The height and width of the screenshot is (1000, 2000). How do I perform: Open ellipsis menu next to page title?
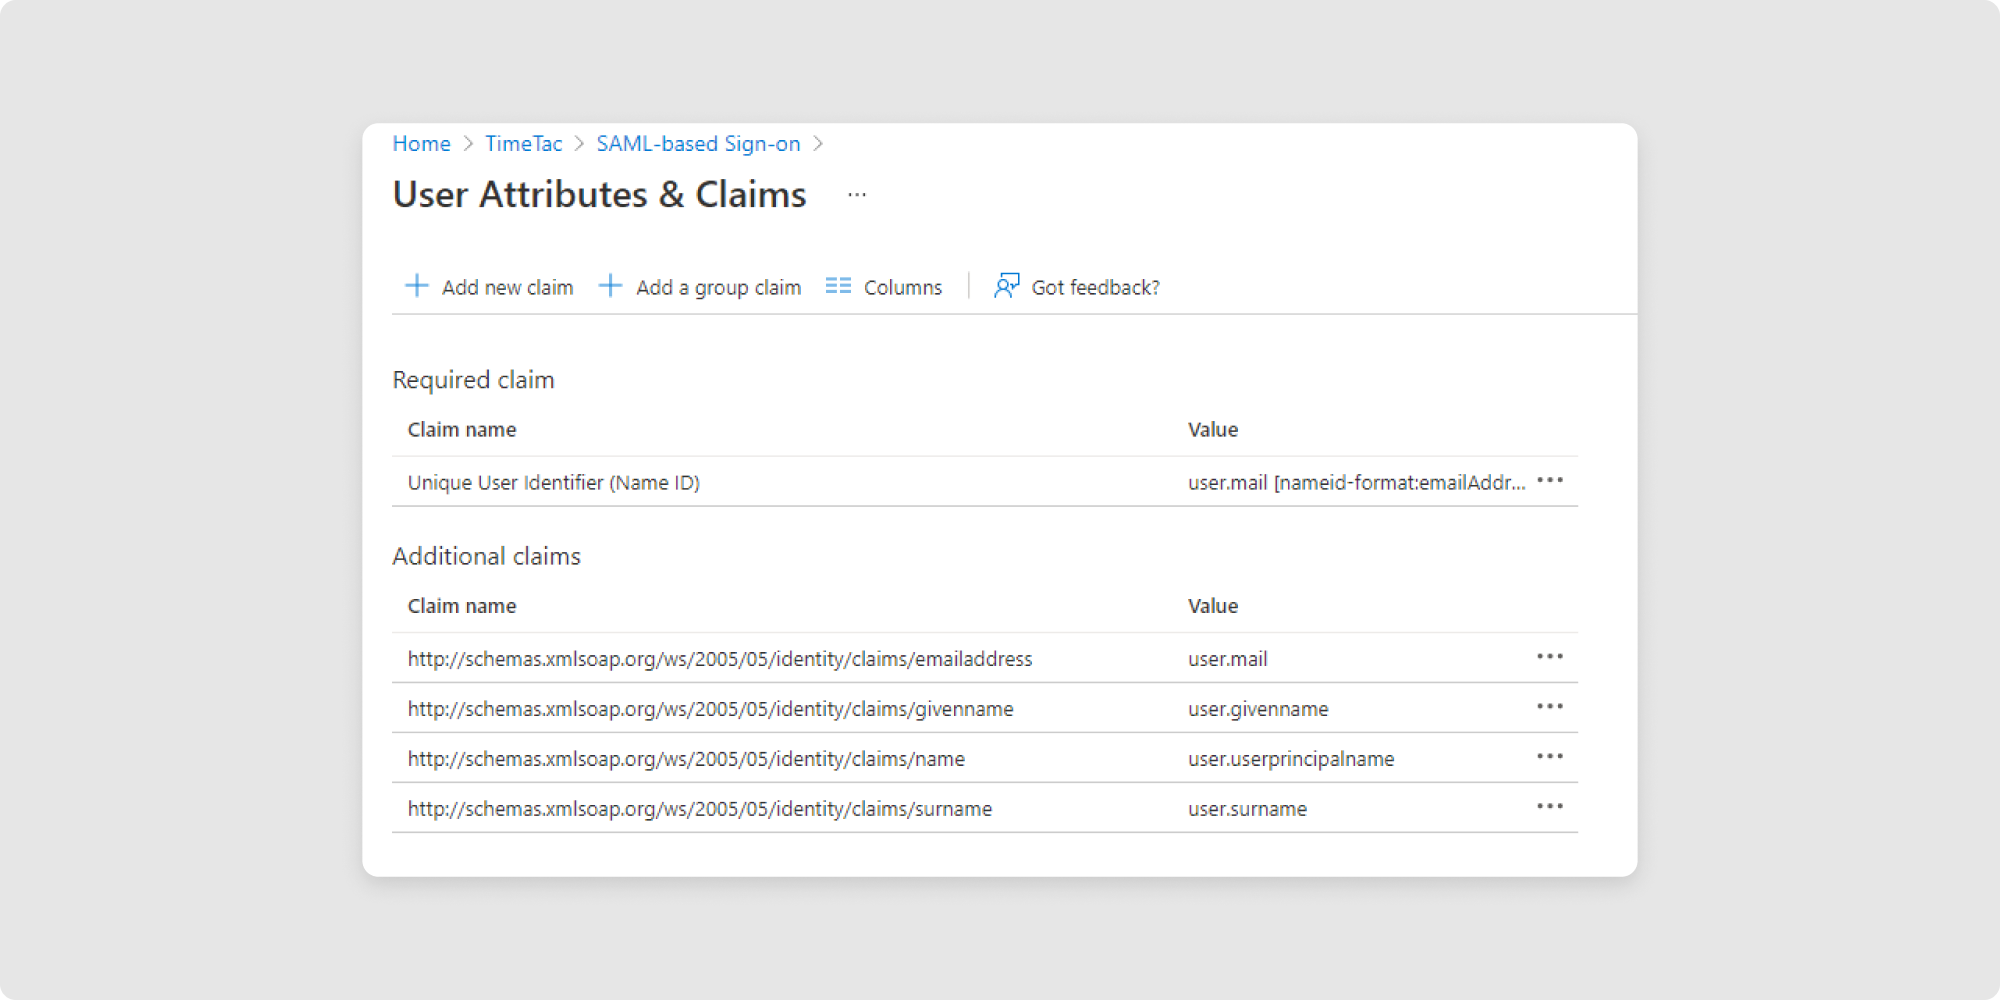pyautogui.click(x=857, y=195)
